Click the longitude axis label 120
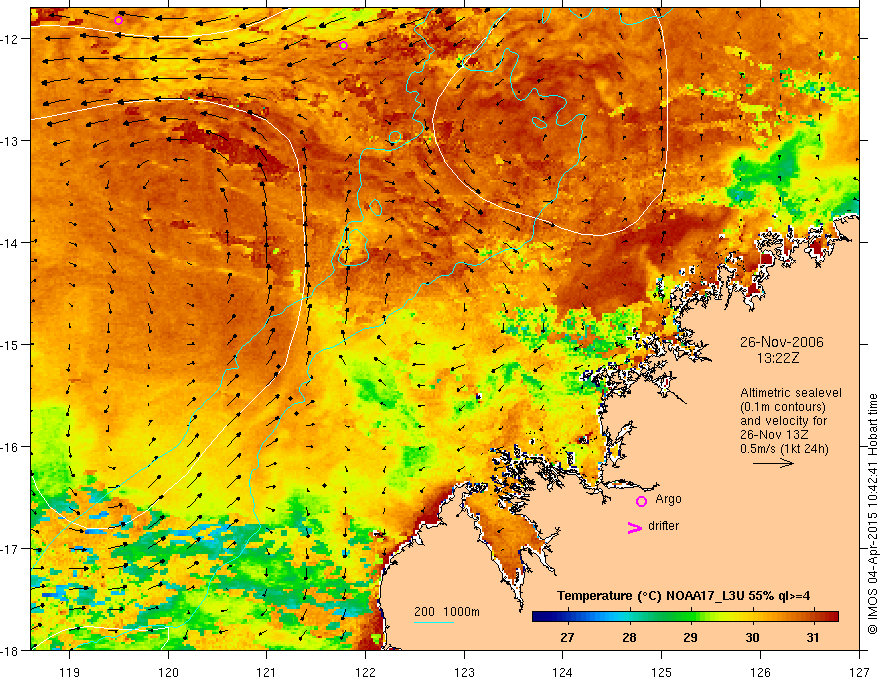 pos(168,672)
